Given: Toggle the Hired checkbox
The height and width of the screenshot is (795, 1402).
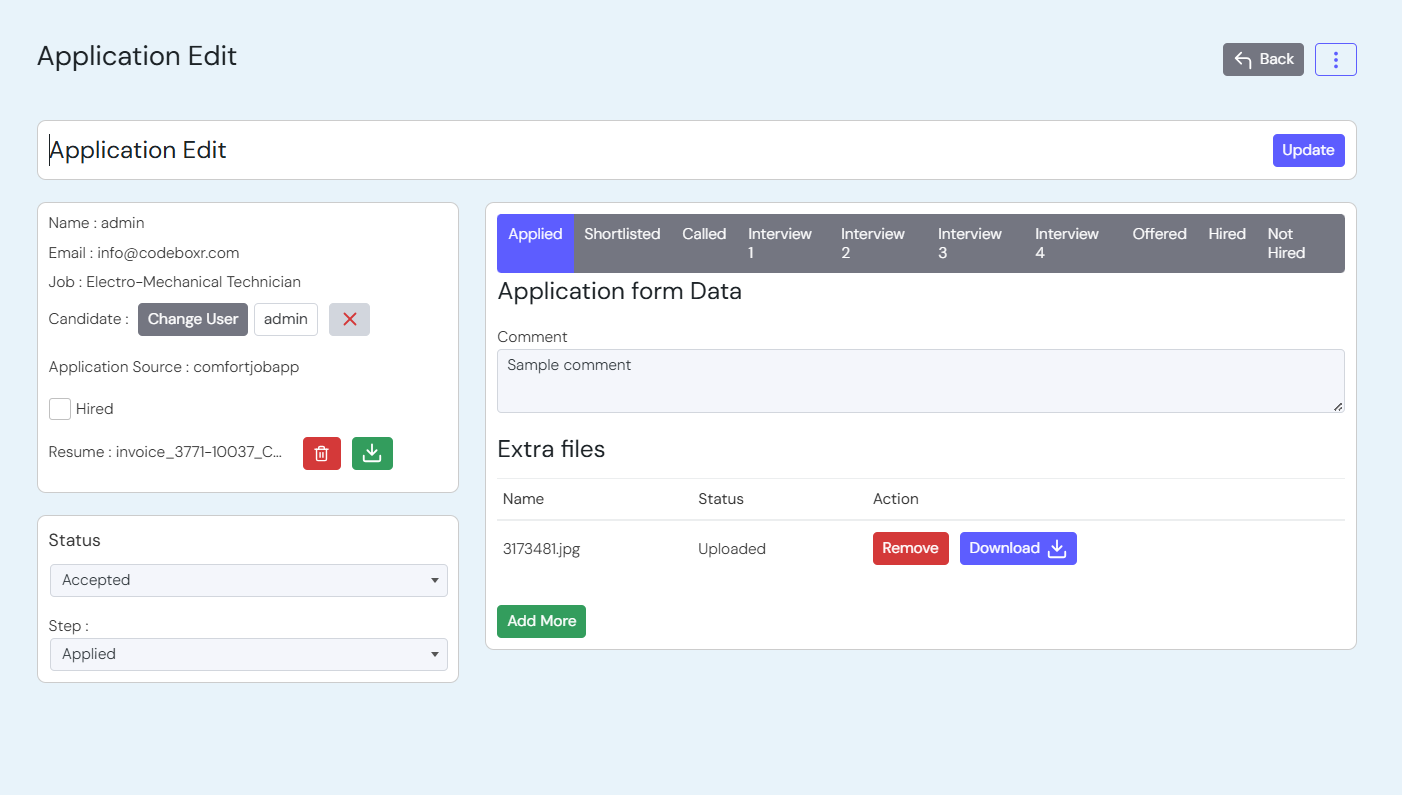Looking at the screenshot, I should [60, 409].
